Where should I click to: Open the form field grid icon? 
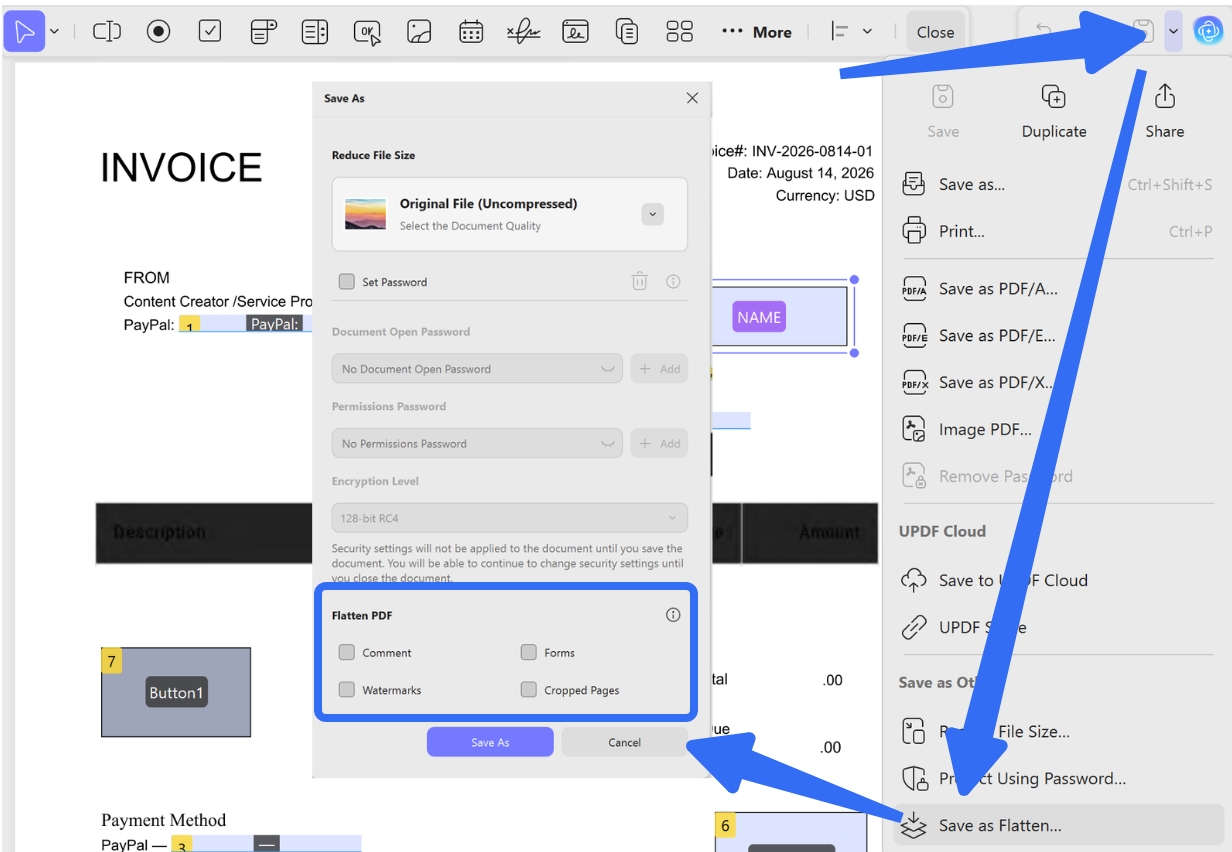point(680,31)
